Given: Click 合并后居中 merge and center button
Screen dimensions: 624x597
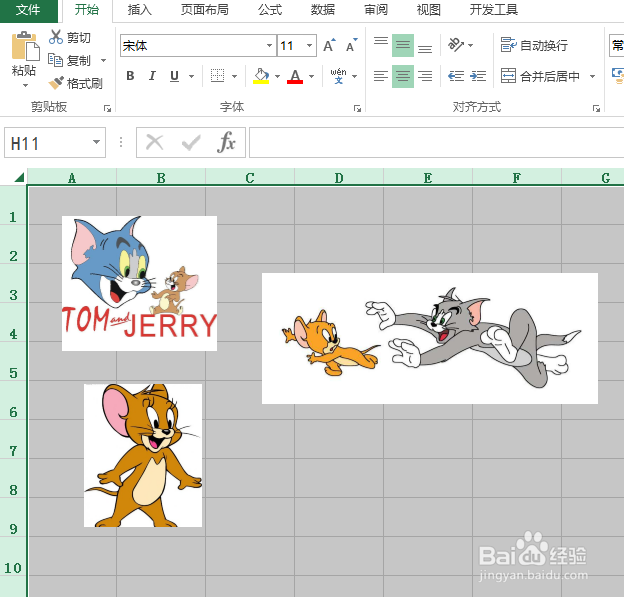Looking at the screenshot, I should (540, 76).
